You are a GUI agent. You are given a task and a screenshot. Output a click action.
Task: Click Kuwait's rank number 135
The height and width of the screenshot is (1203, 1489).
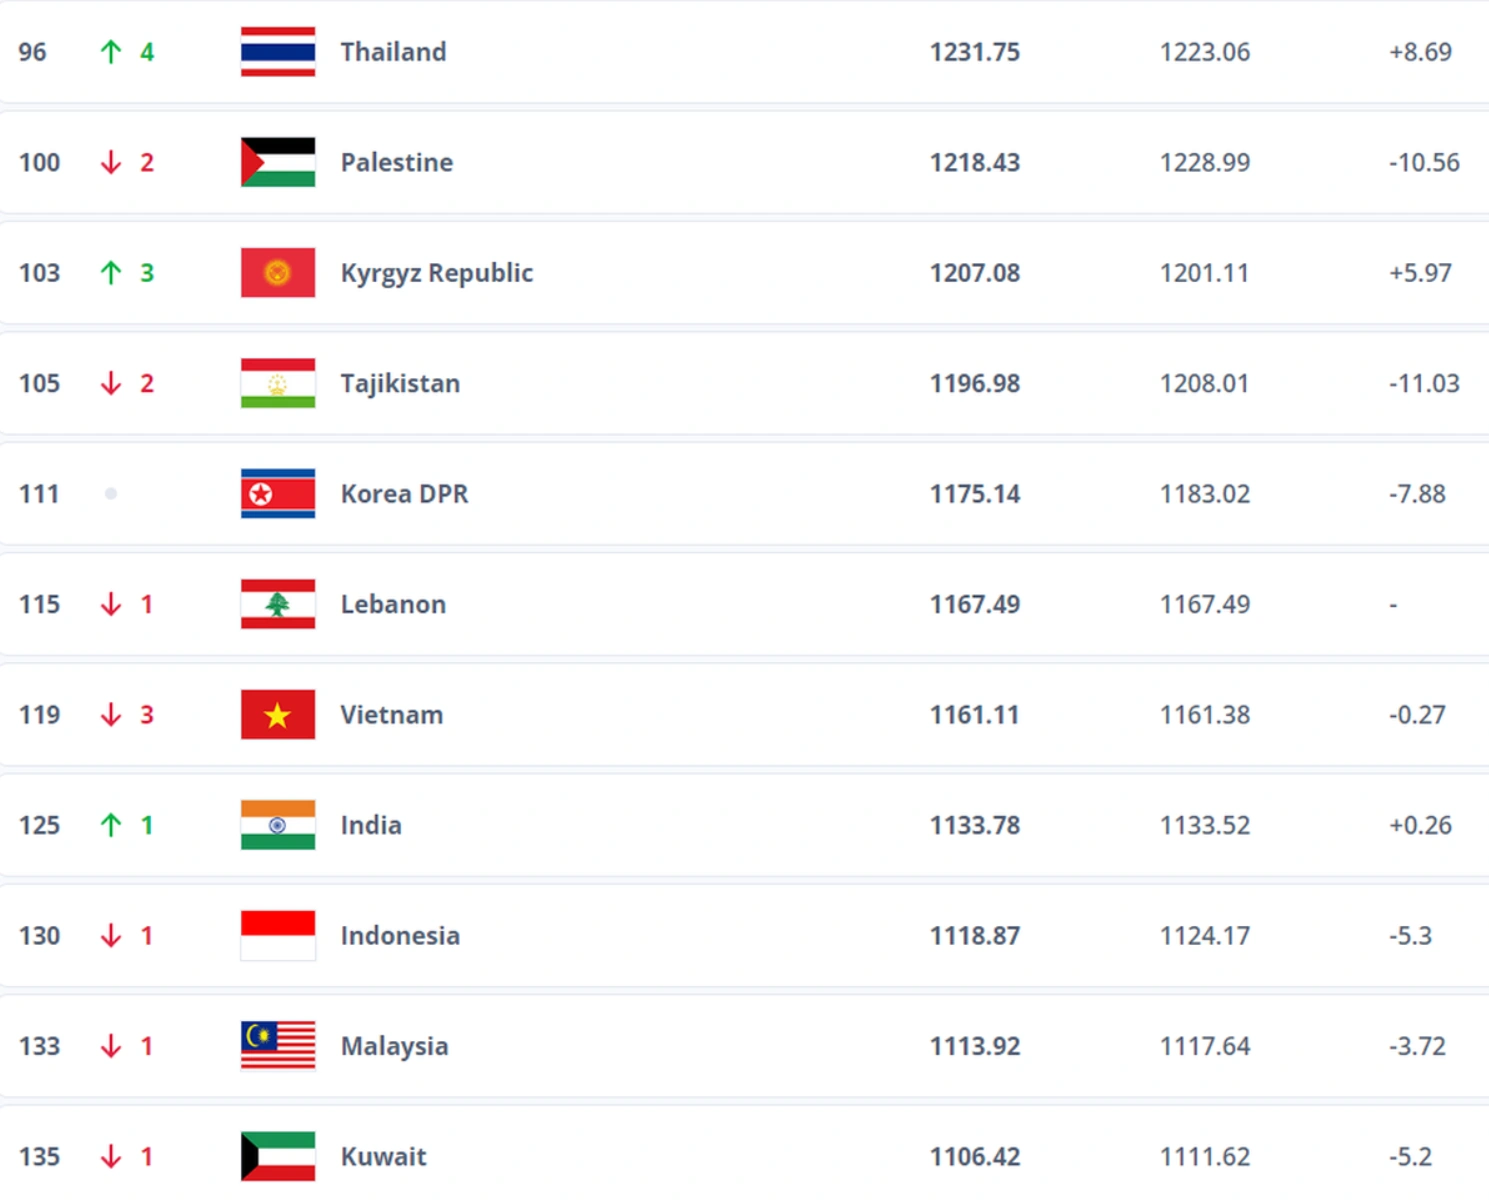[39, 1157]
